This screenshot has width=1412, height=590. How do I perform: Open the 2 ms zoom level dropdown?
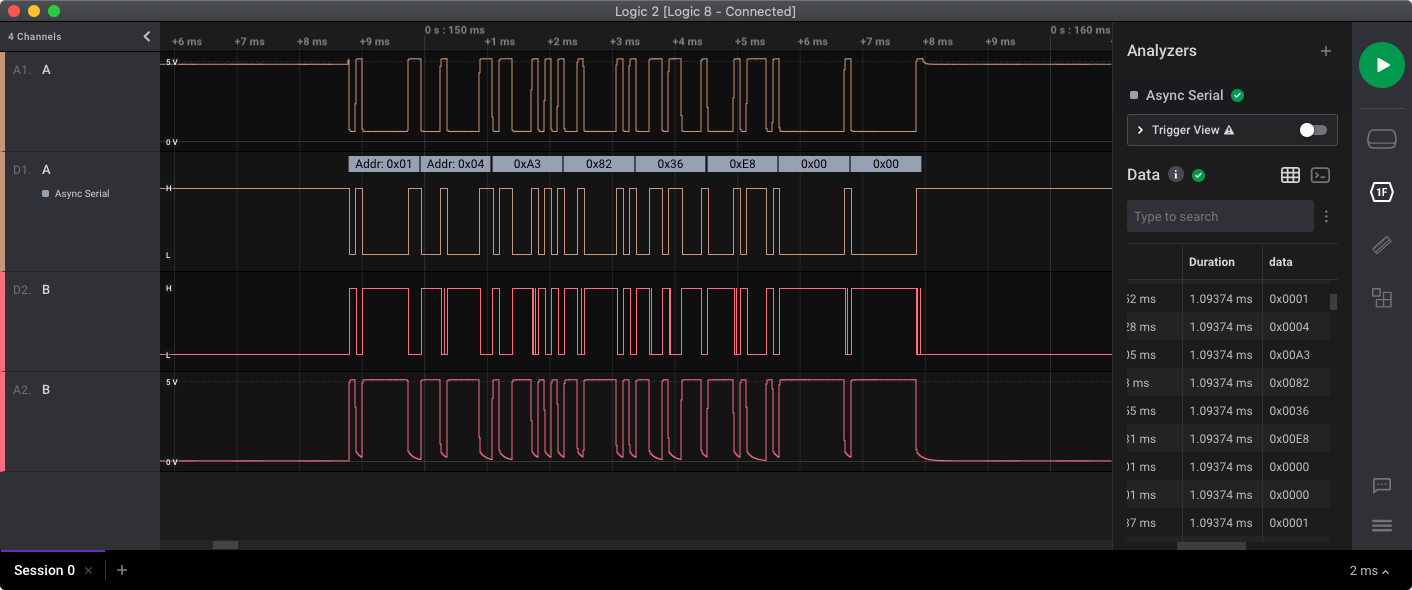[x=1369, y=571]
